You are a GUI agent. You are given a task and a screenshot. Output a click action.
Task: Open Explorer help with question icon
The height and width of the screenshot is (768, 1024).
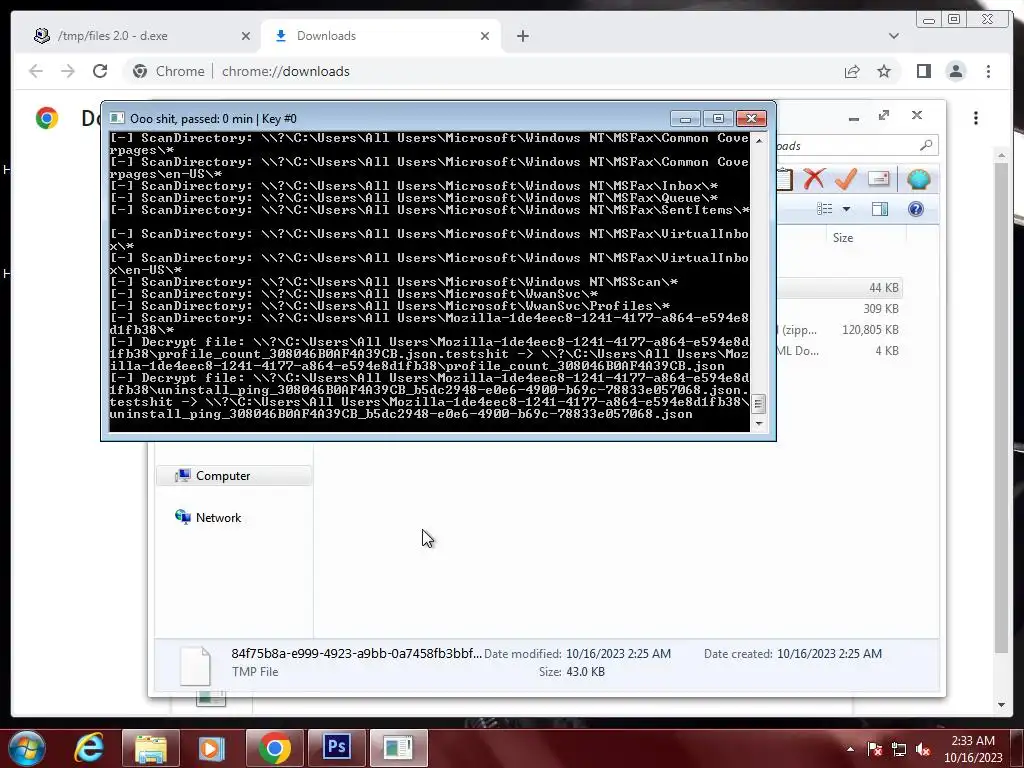[x=916, y=209]
